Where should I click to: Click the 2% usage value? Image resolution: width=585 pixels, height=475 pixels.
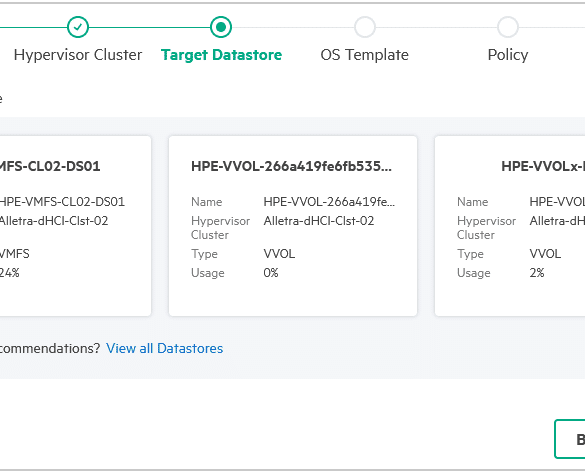pyautogui.click(x=537, y=273)
